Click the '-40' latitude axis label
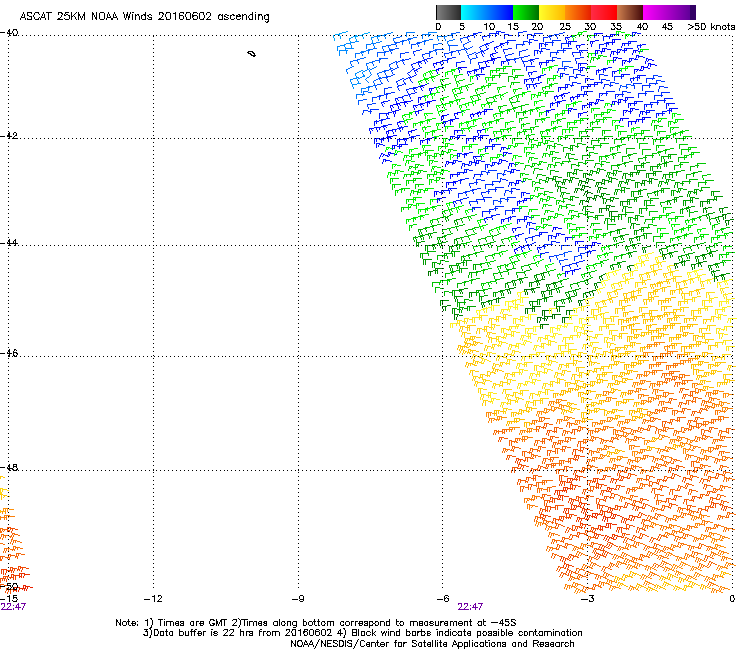Image resolution: width=740 pixels, height=650 pixels. click(10, 33)
